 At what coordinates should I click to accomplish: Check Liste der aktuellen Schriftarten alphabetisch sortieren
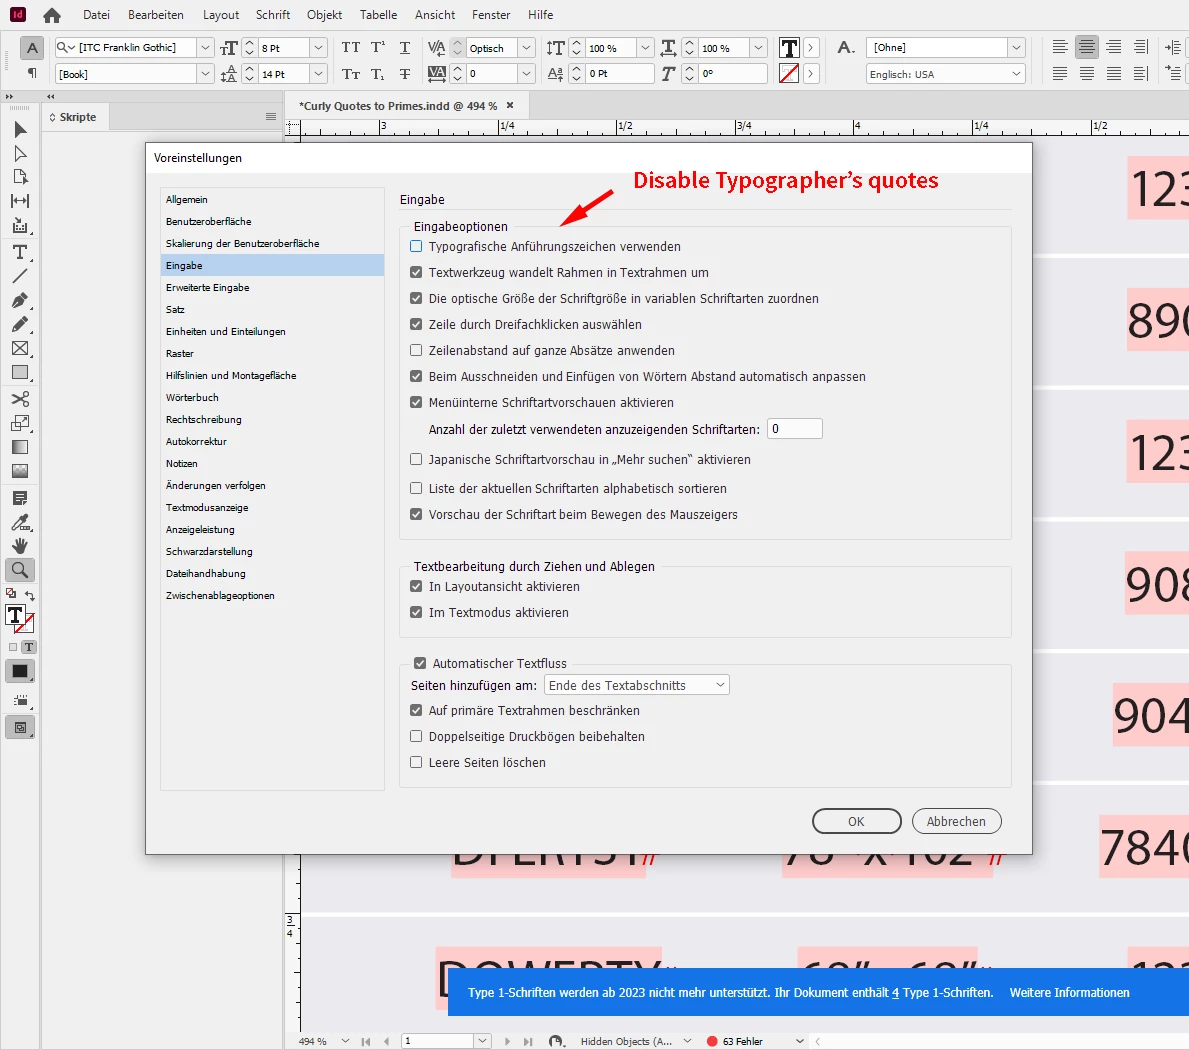coord(416,488)
